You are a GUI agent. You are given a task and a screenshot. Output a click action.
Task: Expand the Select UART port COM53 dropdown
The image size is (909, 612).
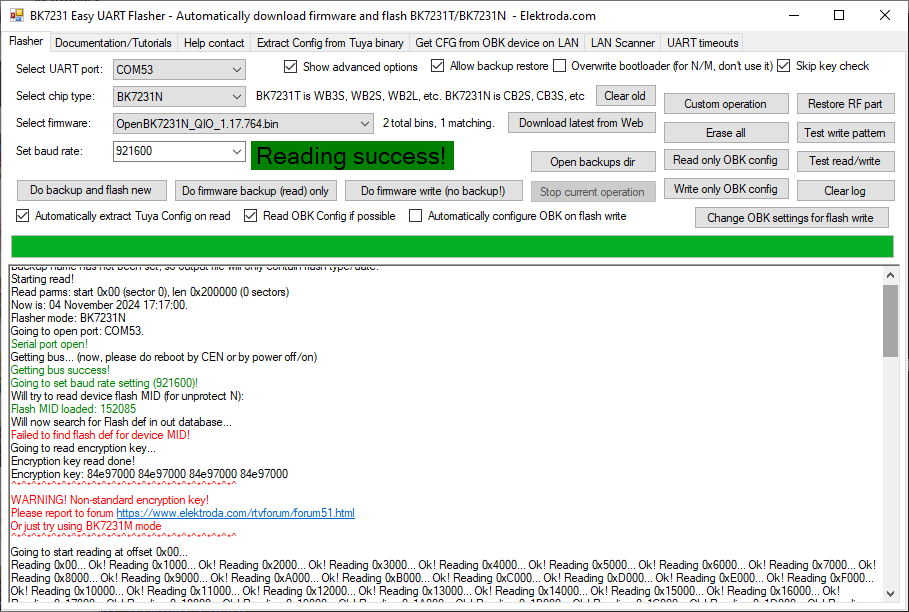[179, 70]
